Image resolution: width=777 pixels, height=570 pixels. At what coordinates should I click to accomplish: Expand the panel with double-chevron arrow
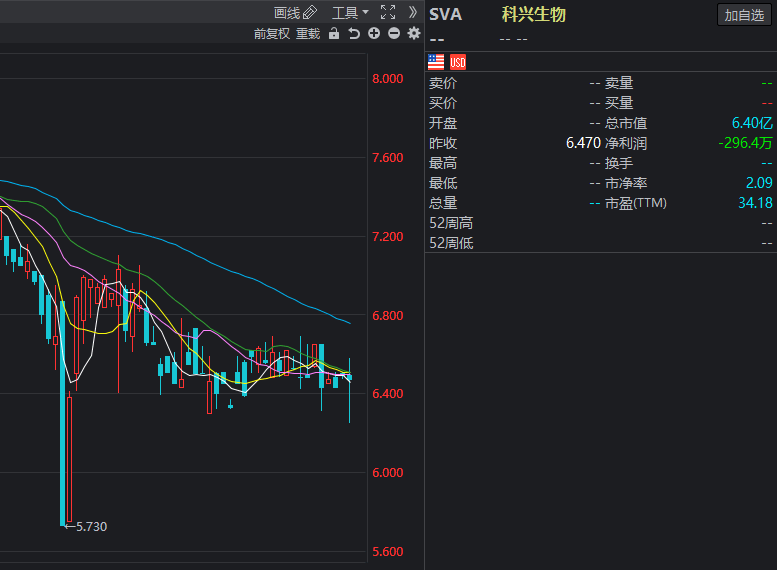412,12
